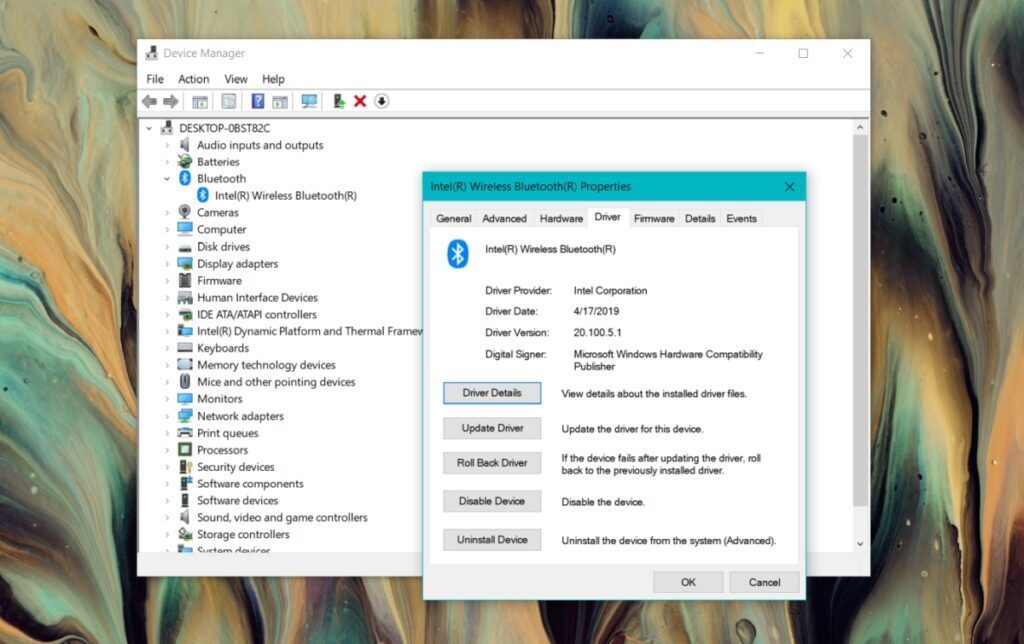
Task: Click the forward navigation arrow in Device Manager
Action: [170, 101]
